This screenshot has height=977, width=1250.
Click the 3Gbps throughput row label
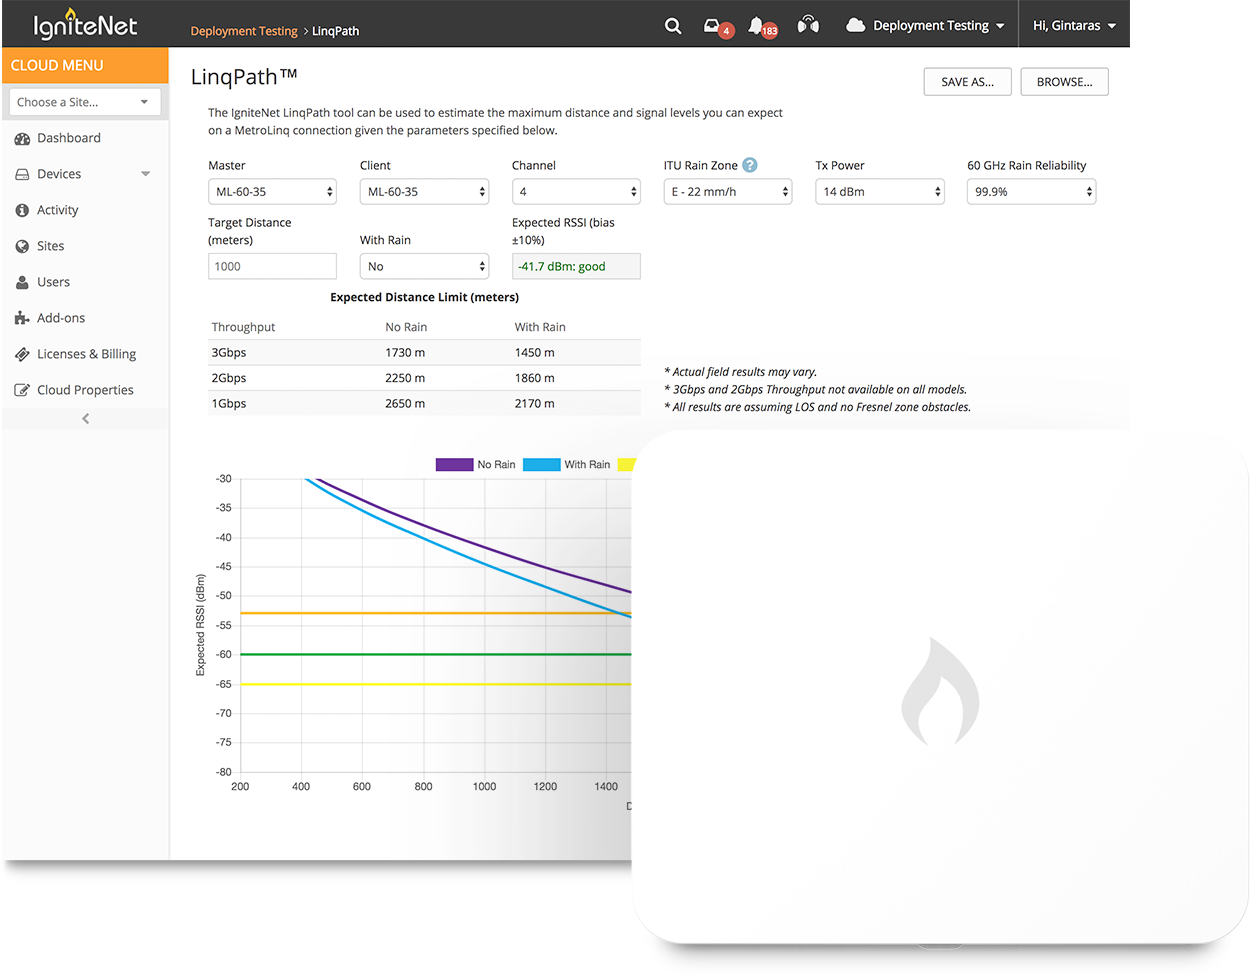[229, 352]
